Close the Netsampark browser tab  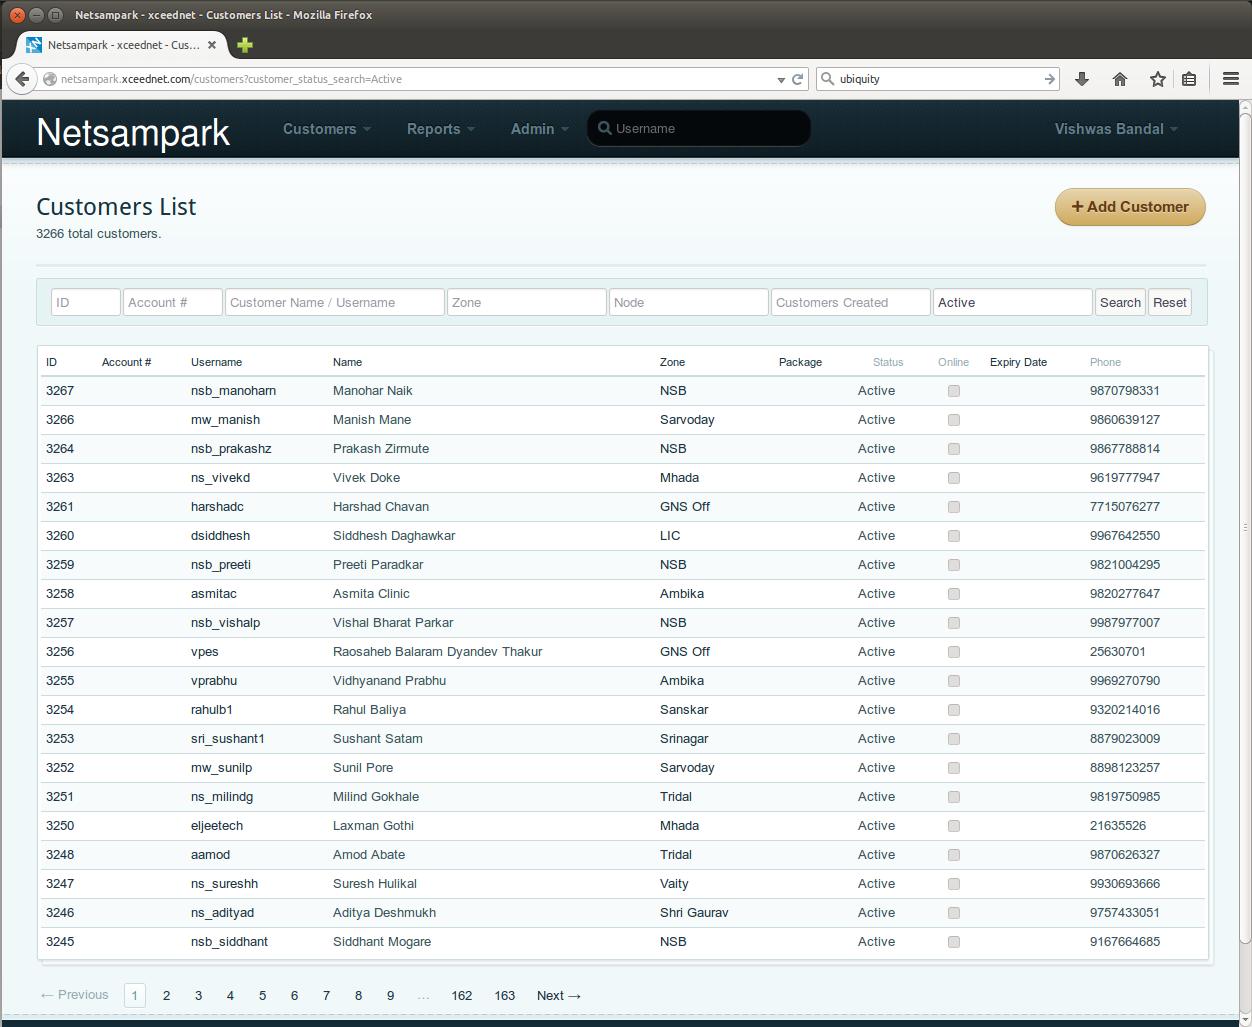[x=212, y=45]
